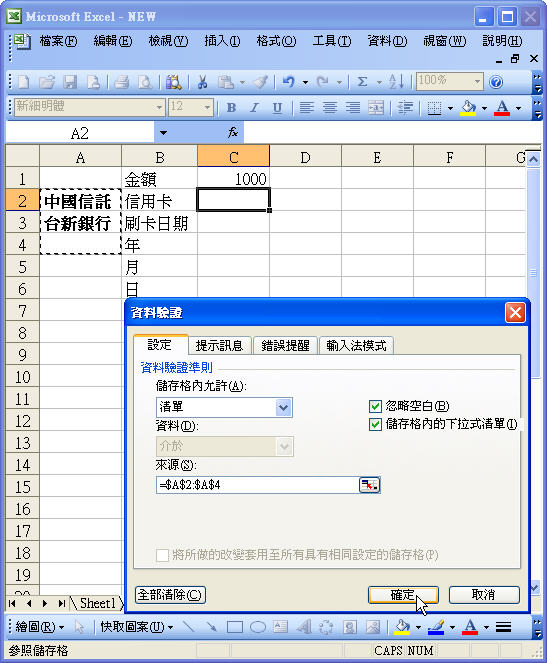Click the New workbook icon

pyautogui.click(x=24, y=82)
